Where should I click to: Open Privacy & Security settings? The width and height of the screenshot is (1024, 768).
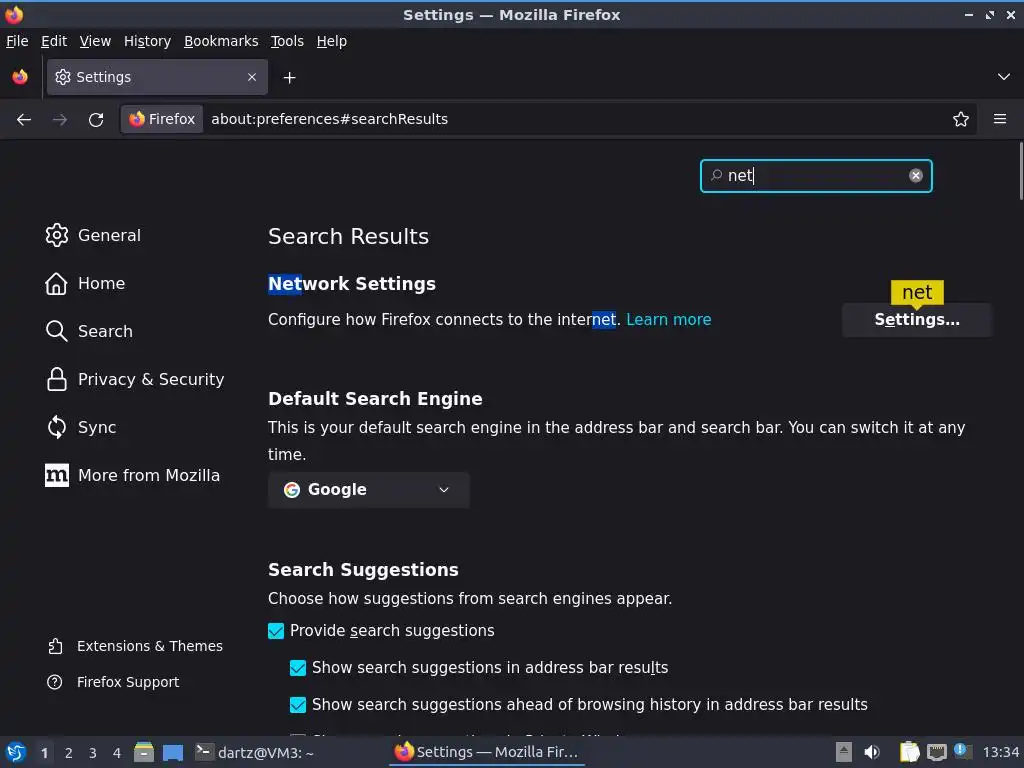click(x=135, y=379)
